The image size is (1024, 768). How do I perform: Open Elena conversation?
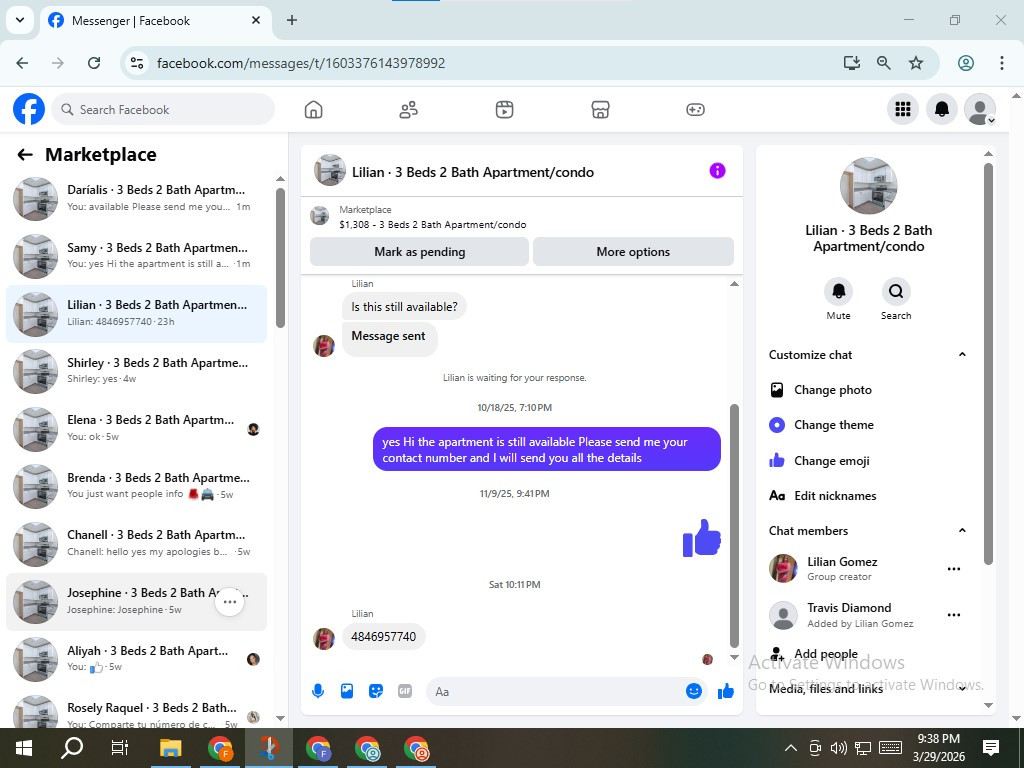(x=136, y=428)
